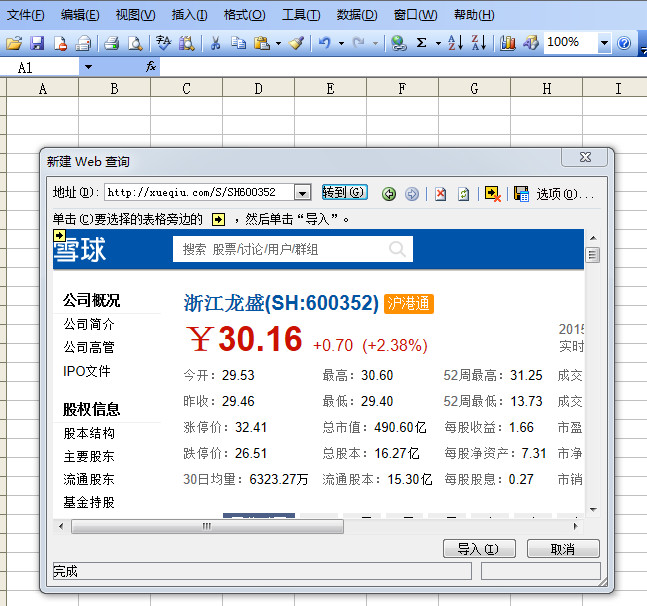
Task: Open the 编辑(E) menu
Action: pos(80,15)
